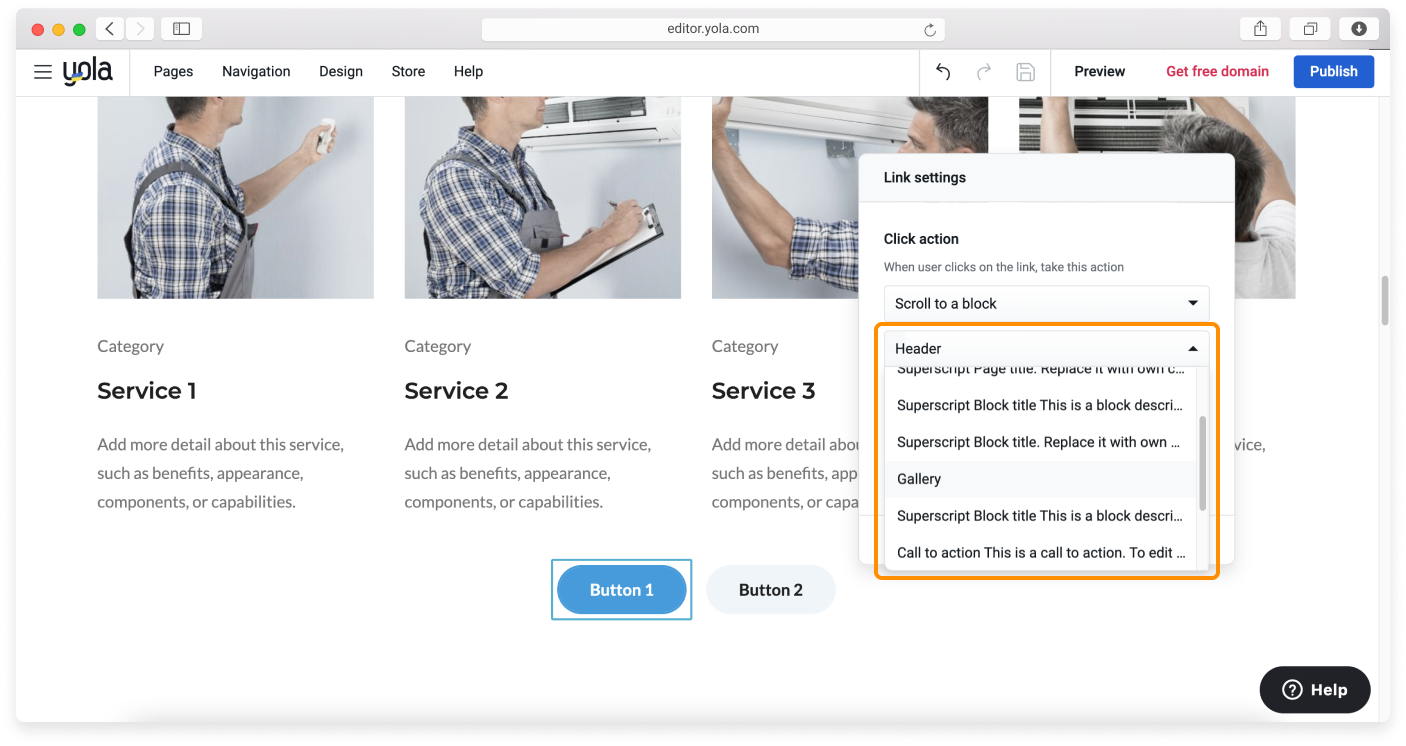Screen dimensions: 1406x746
Task: Go back with browser back arrow
Action: [110, 29]
